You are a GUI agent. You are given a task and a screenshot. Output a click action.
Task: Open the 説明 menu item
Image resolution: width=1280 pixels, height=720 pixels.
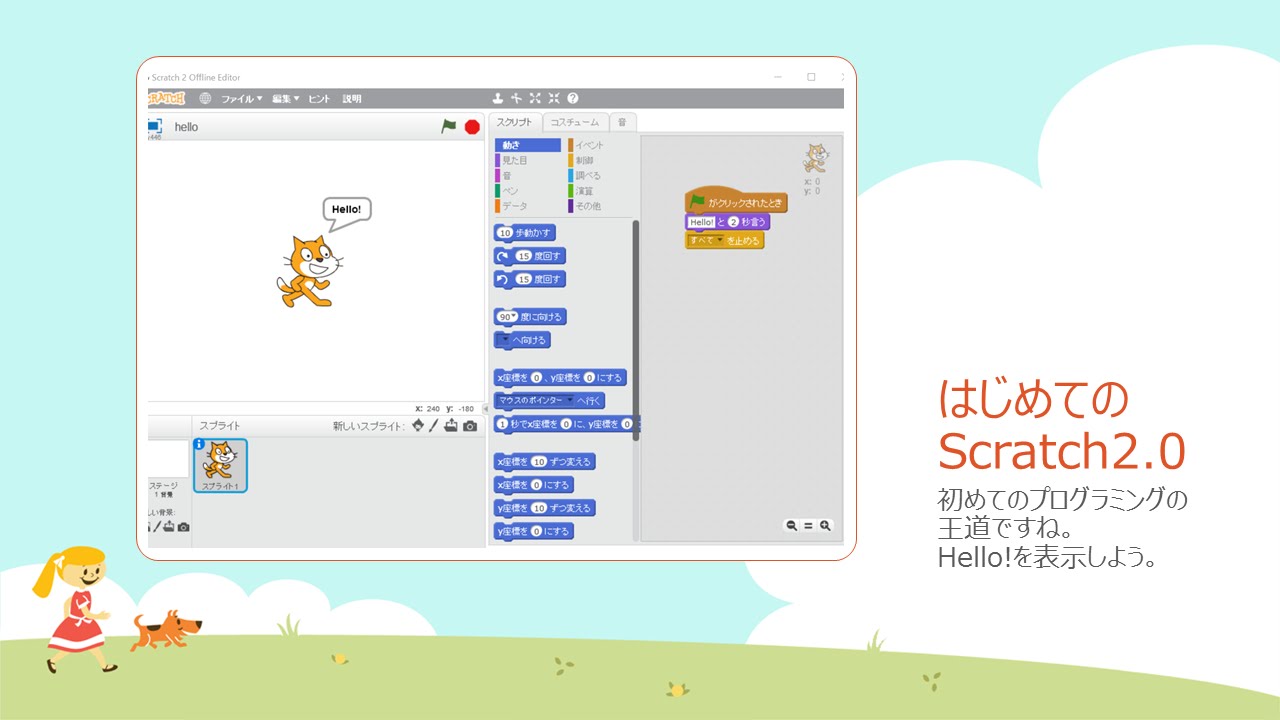[x=352, y=99]
